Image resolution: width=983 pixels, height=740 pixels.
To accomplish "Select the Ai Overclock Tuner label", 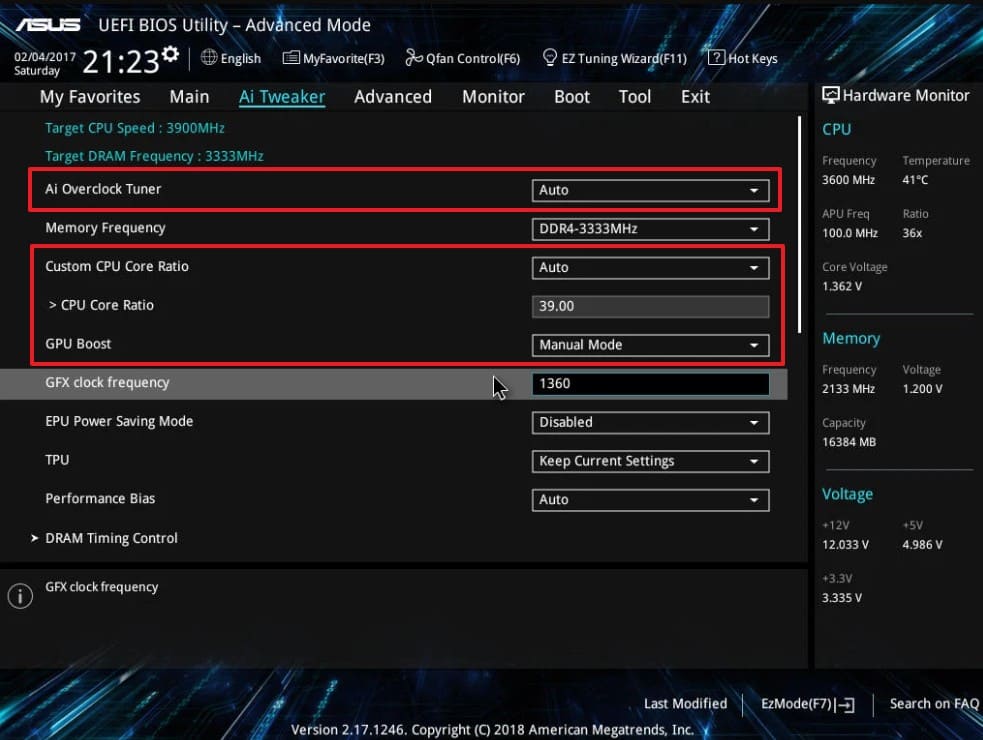I will 103,189.
